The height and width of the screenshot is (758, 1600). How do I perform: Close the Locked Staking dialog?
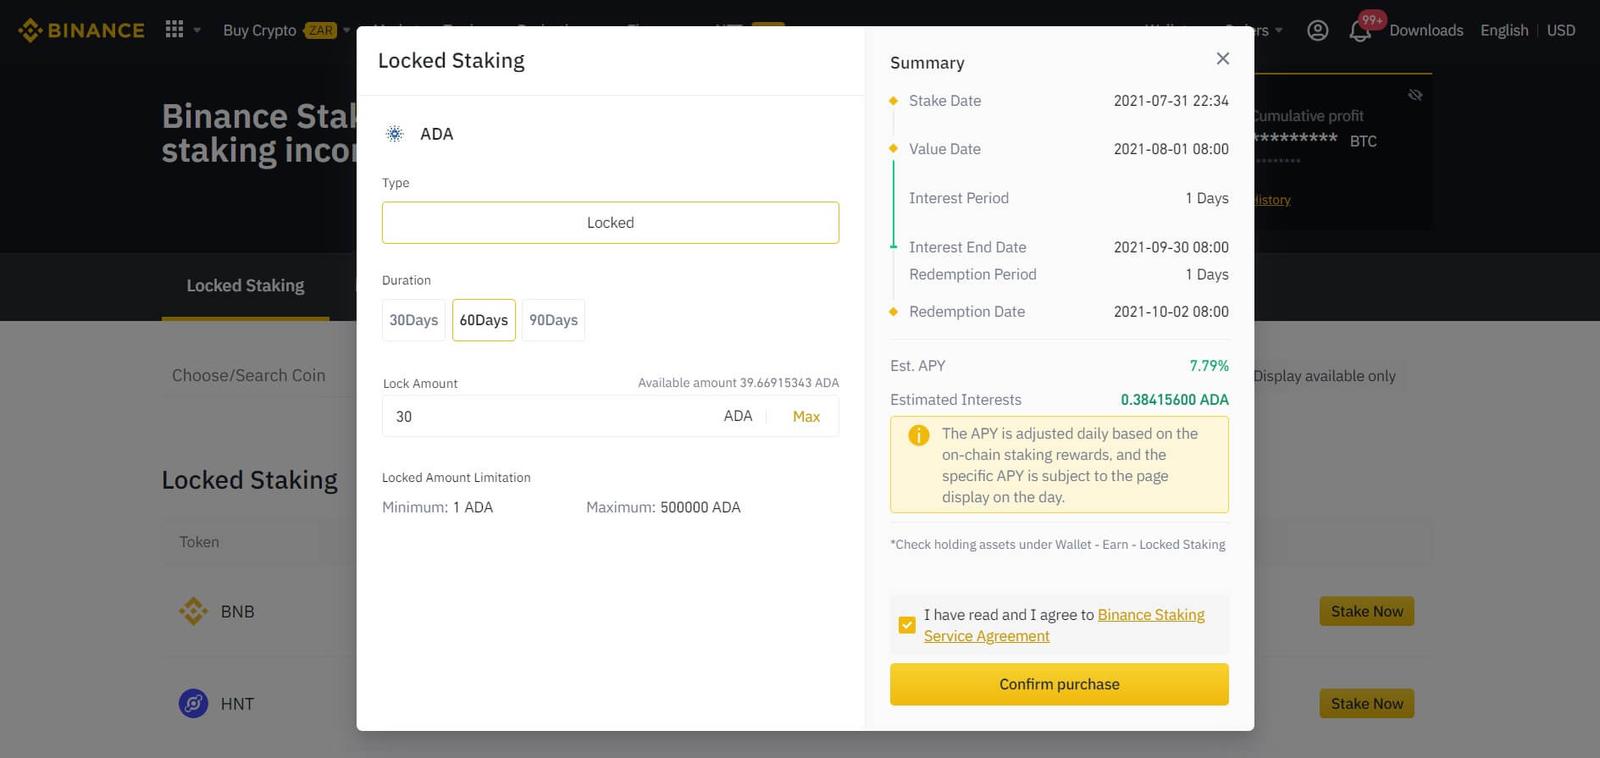coord(1222,58)
